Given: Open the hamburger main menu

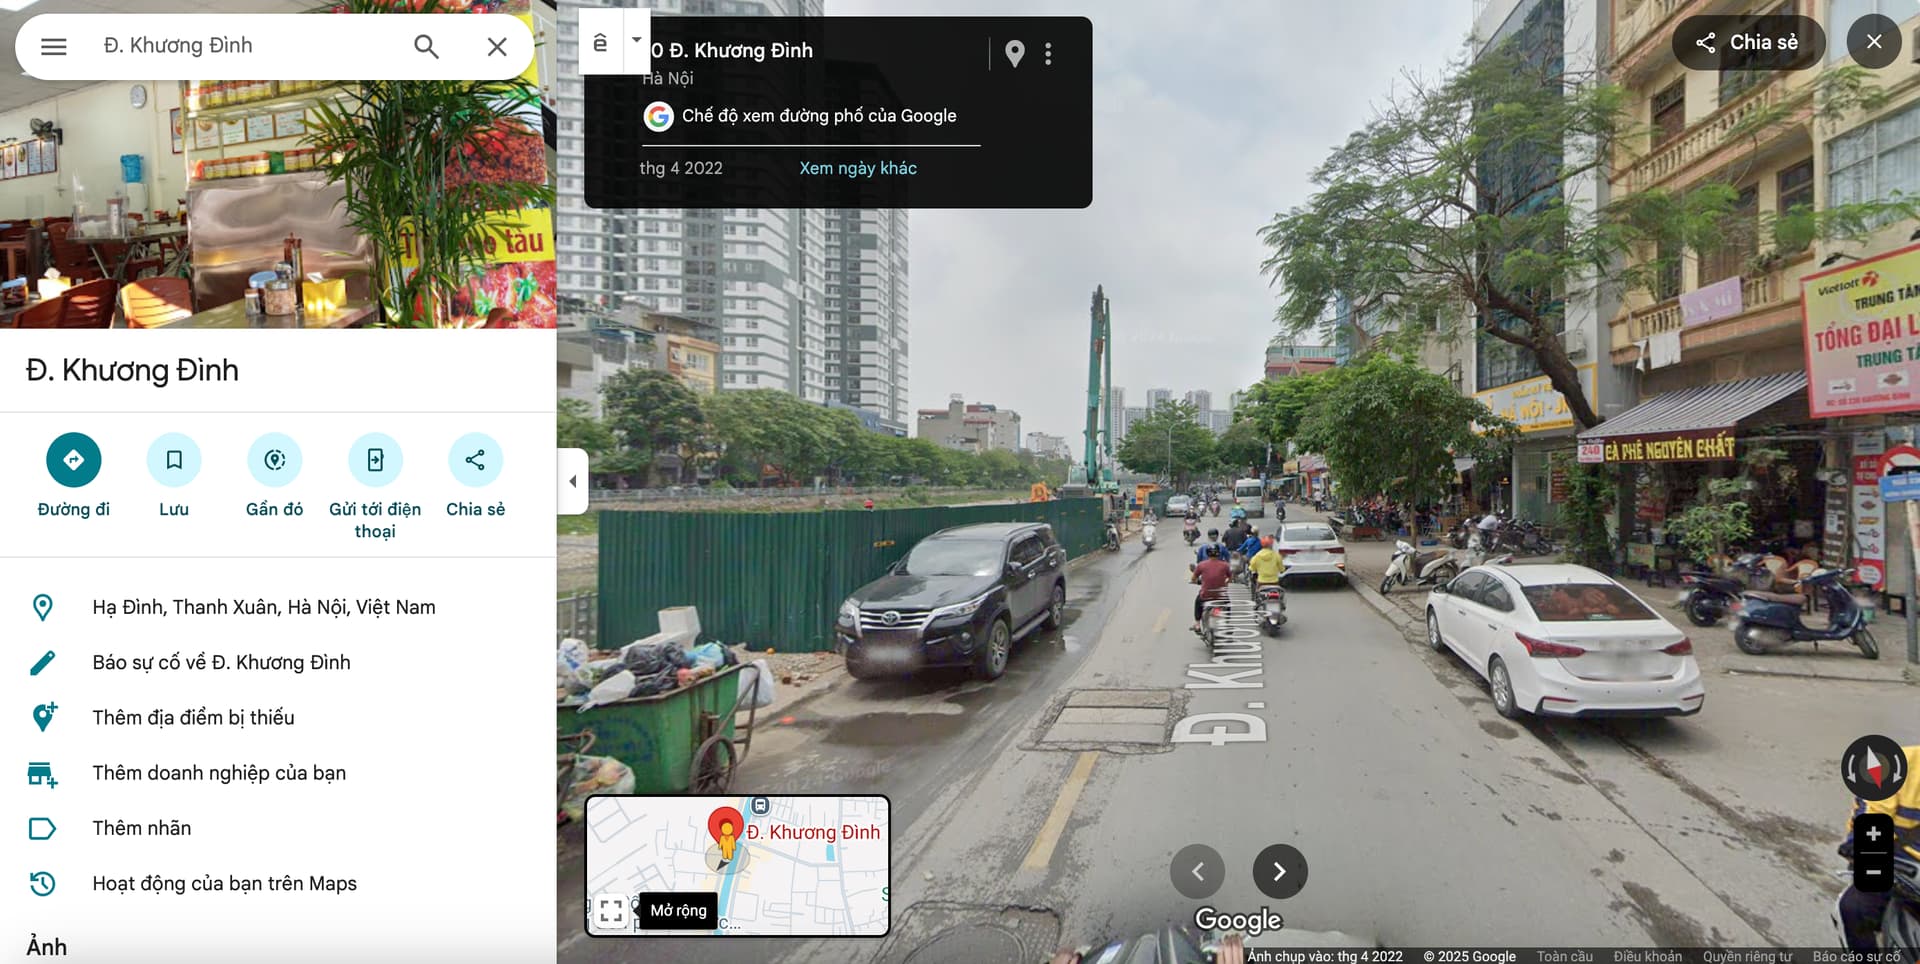Looking at the screenshot, I should (x=54, y=46).
